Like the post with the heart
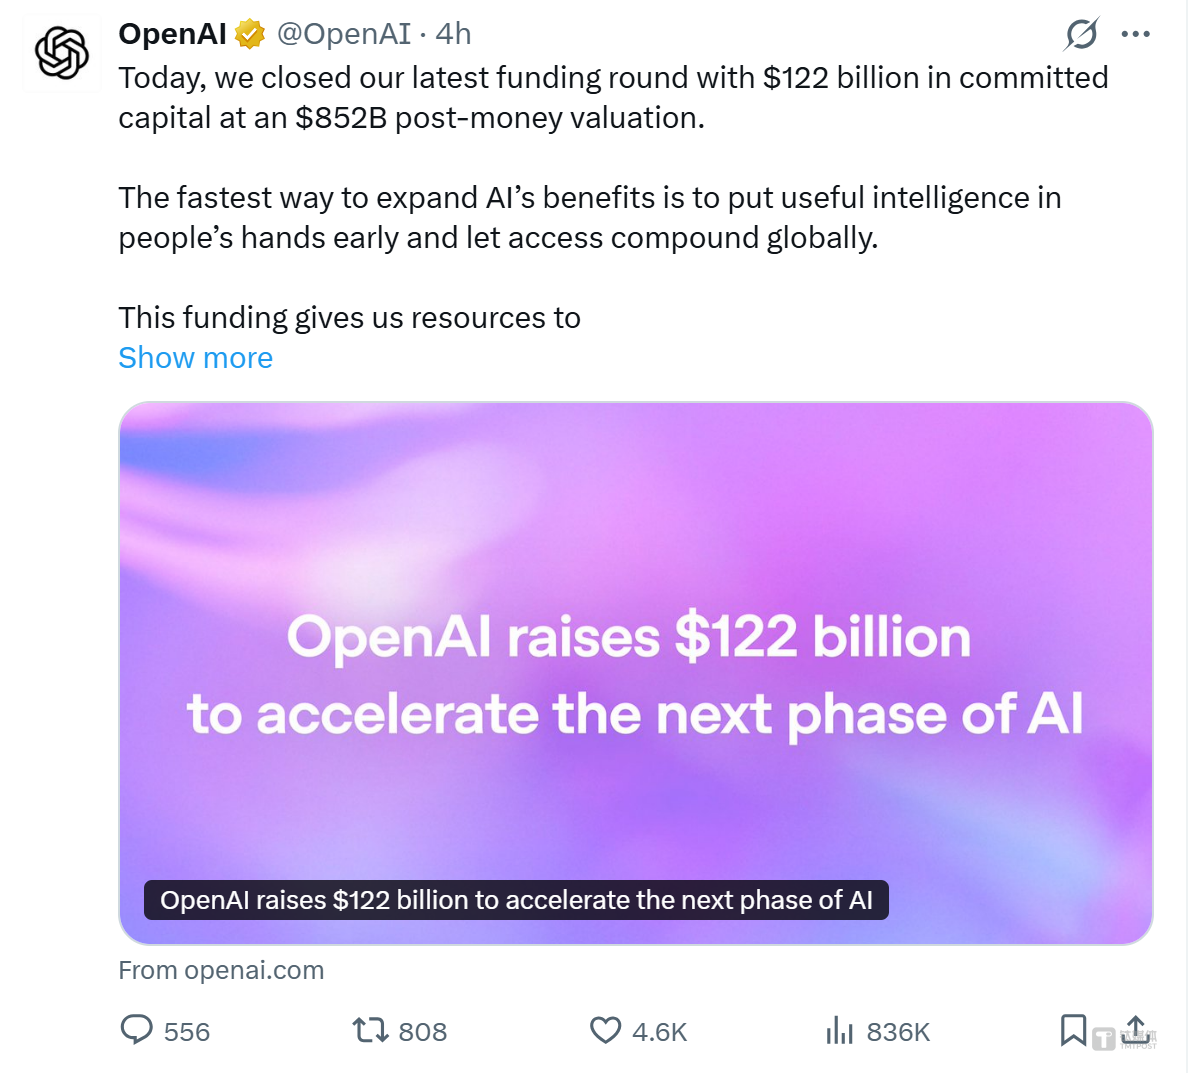Viewport: 1189px width, 1073px height. click(605, 1030)
